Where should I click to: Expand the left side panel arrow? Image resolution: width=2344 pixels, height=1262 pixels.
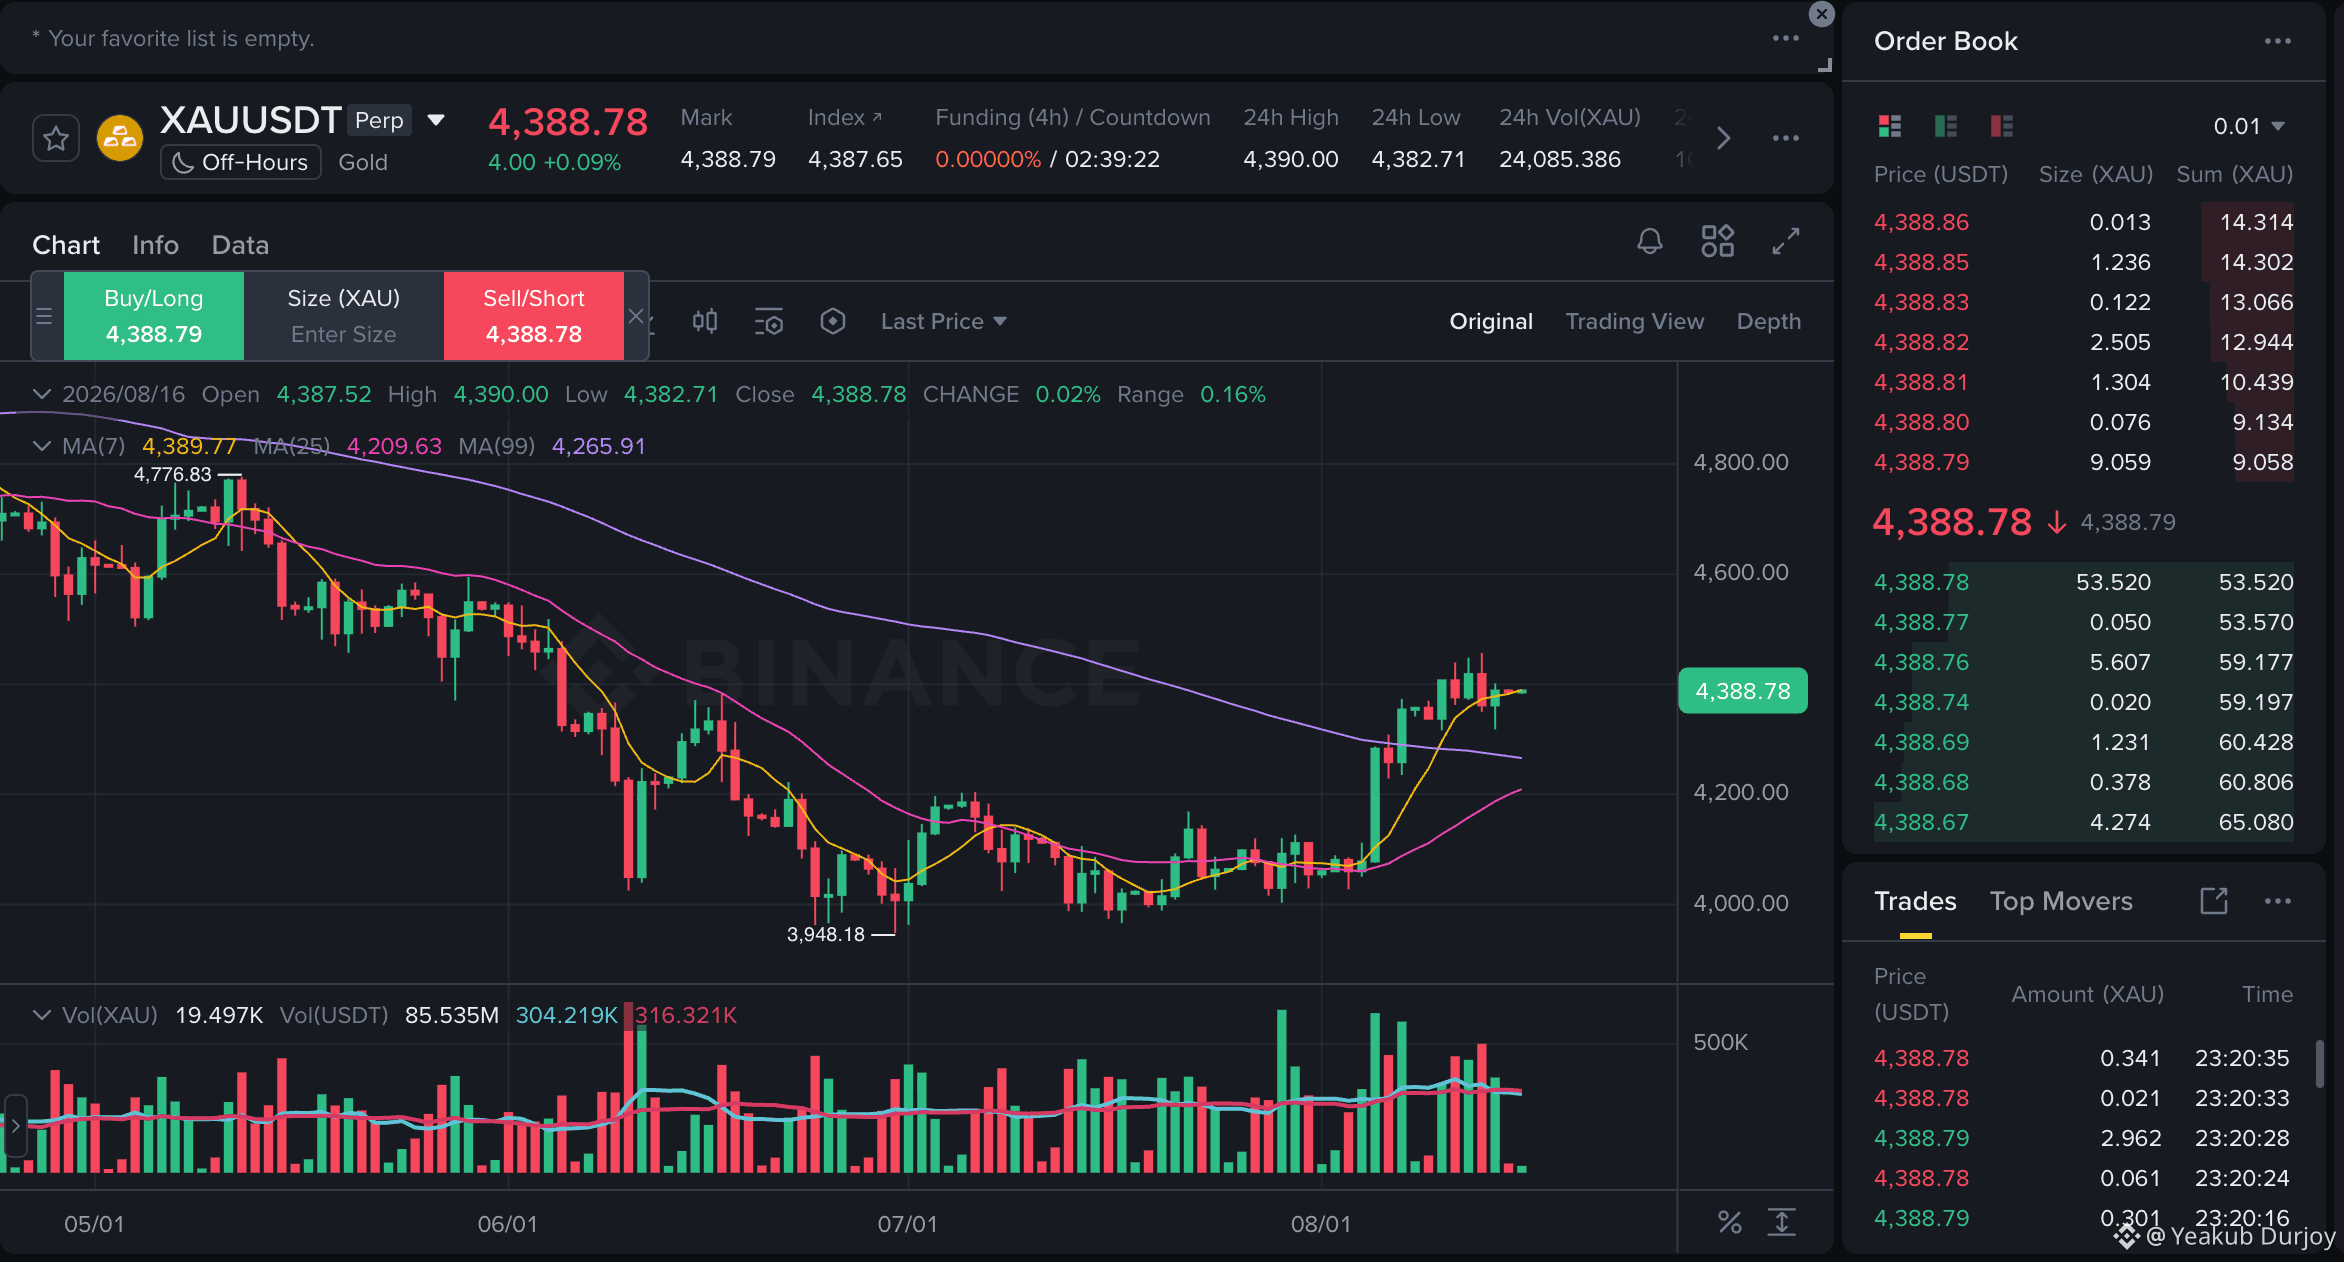(14, 1125)
